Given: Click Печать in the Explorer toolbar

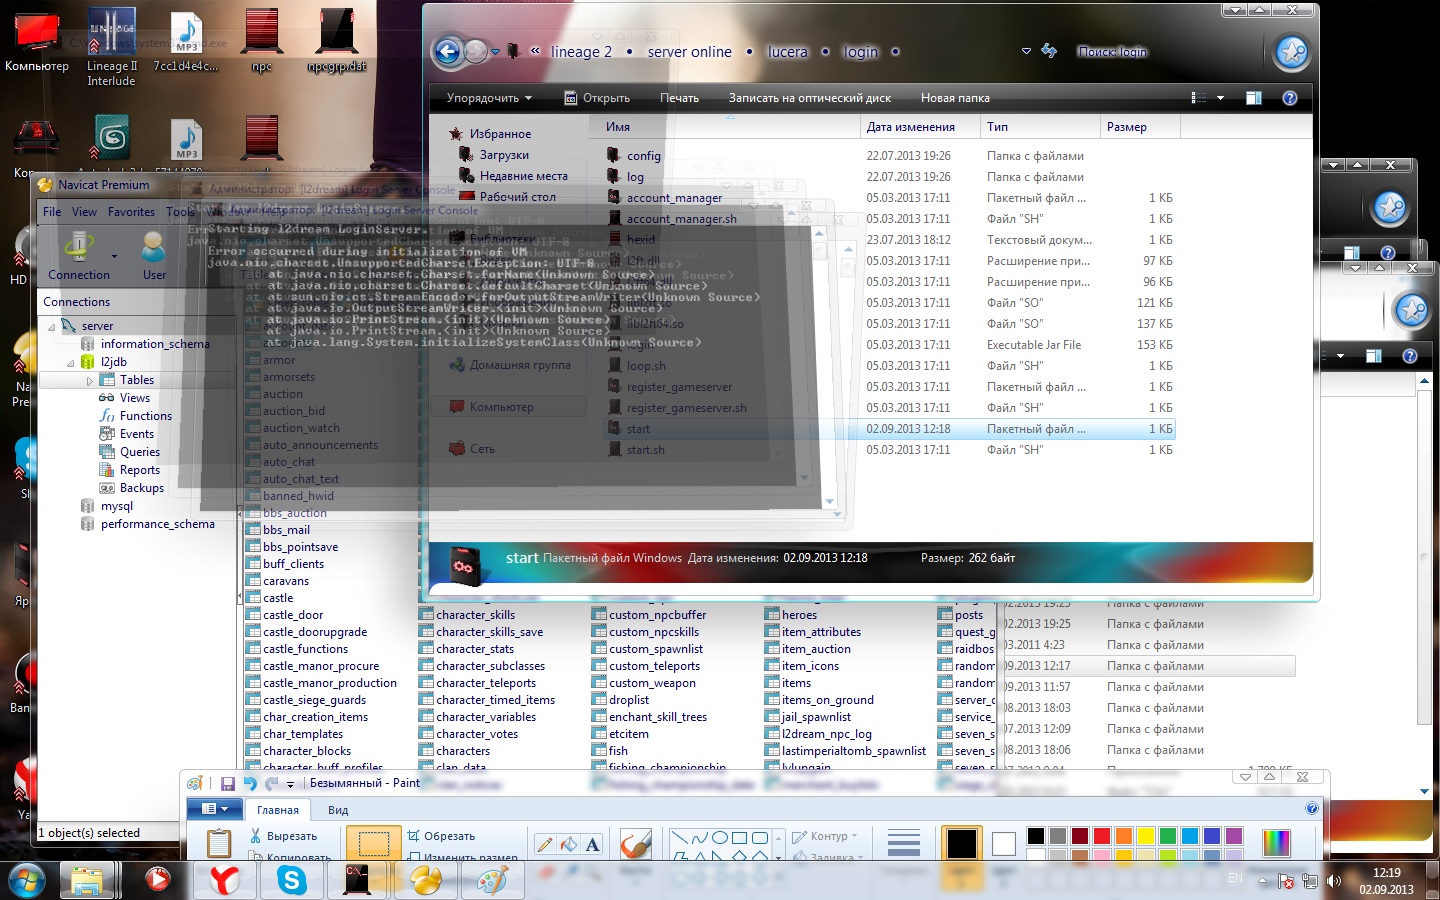Looking at the screenshot, I should point(679,98).
